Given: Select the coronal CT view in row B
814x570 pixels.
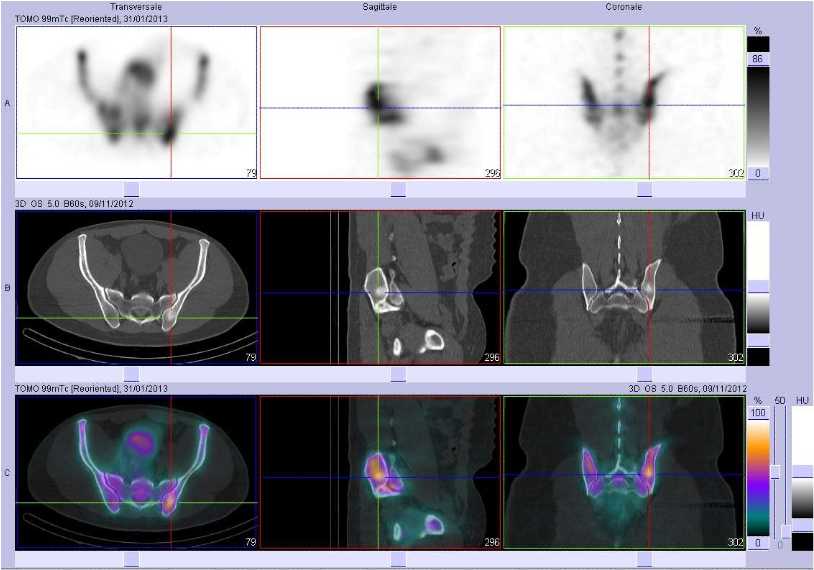Looking at the screenshot, I should point(625,287).
